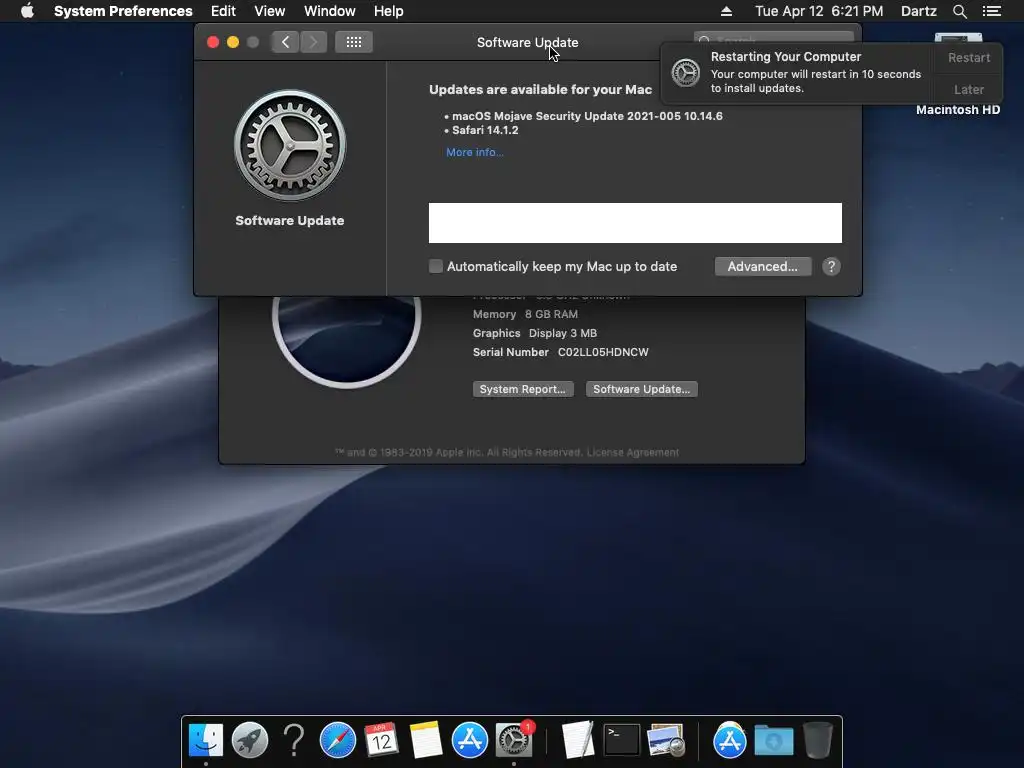This screenshot has width=1024, height=768.
Task: Click the notification's gear icon
Action: tap(686, 72)
